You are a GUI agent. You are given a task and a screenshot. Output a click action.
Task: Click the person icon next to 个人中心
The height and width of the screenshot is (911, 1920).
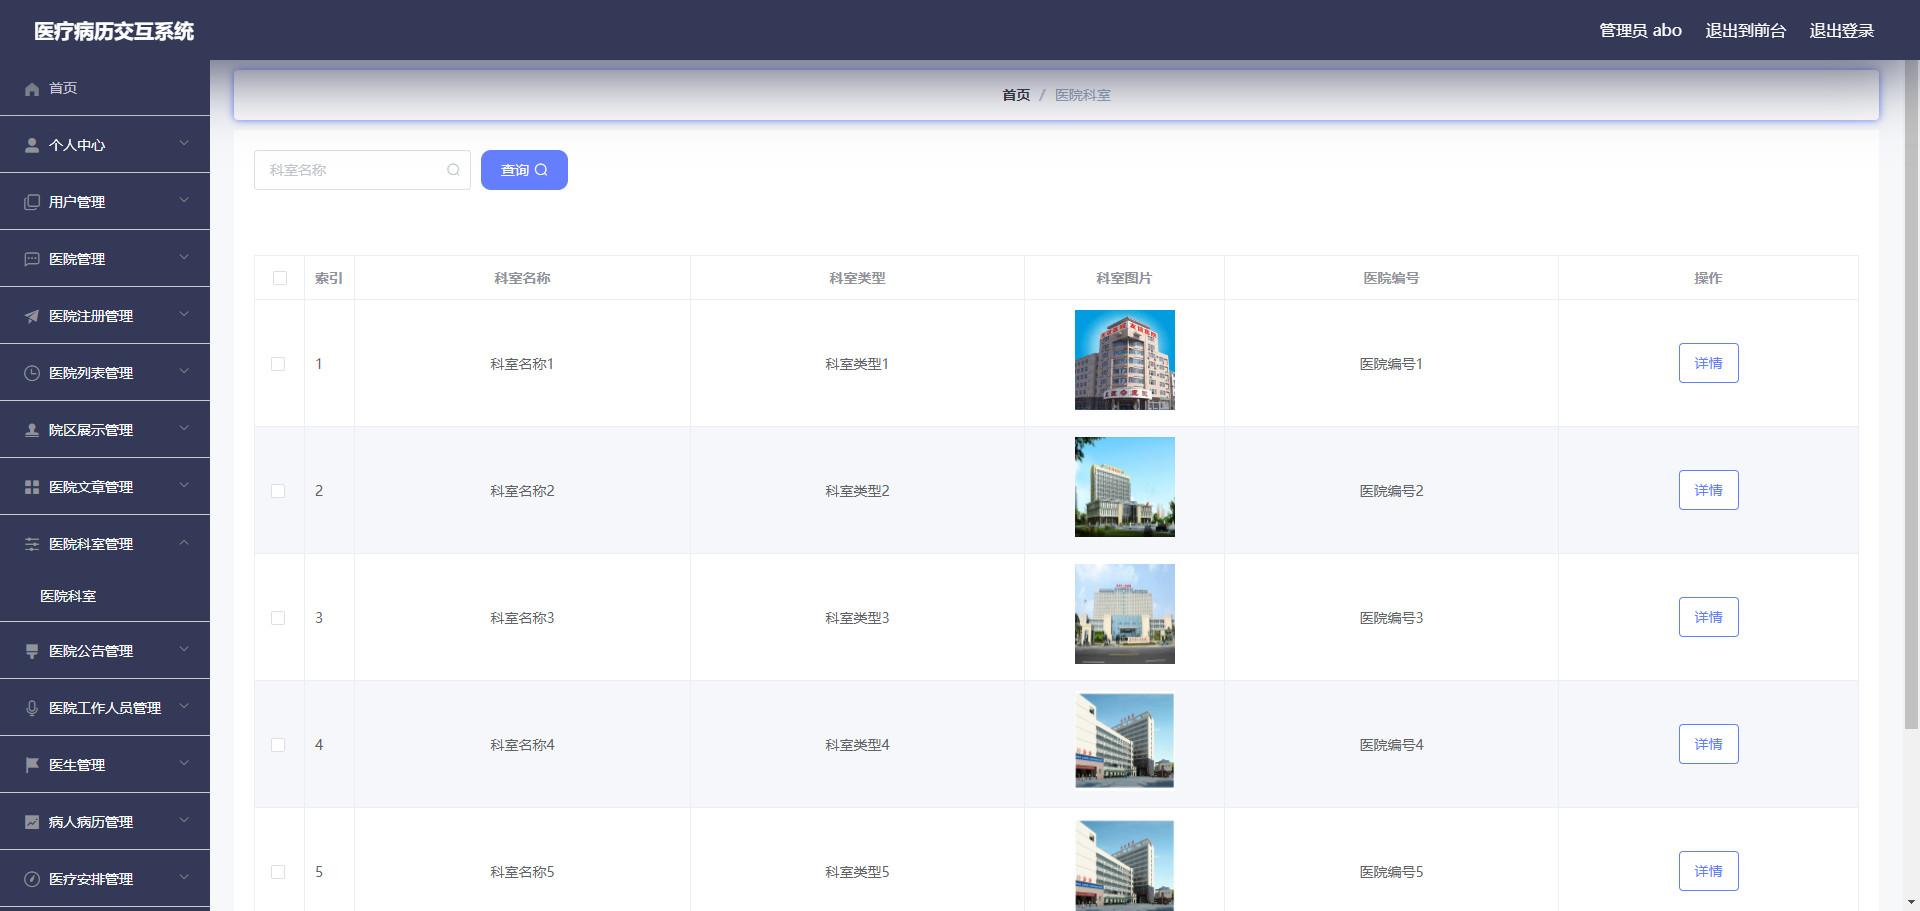32,145
